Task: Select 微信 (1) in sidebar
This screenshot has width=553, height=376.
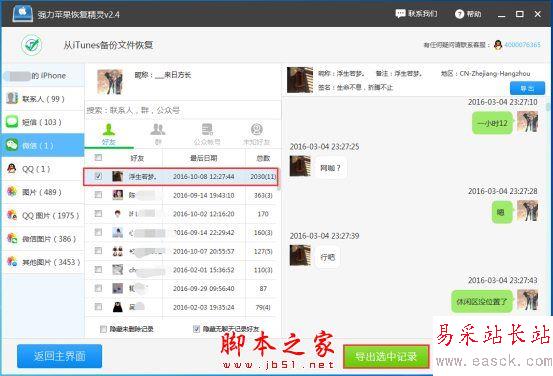Action: [x=43, y=145]
